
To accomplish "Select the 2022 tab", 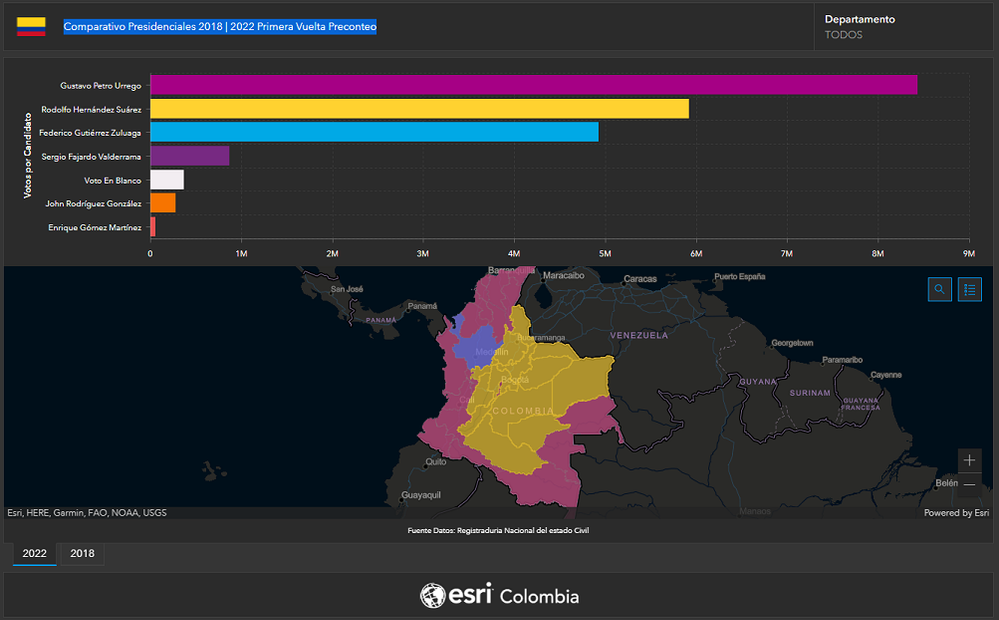I will [x=34, y=553].
